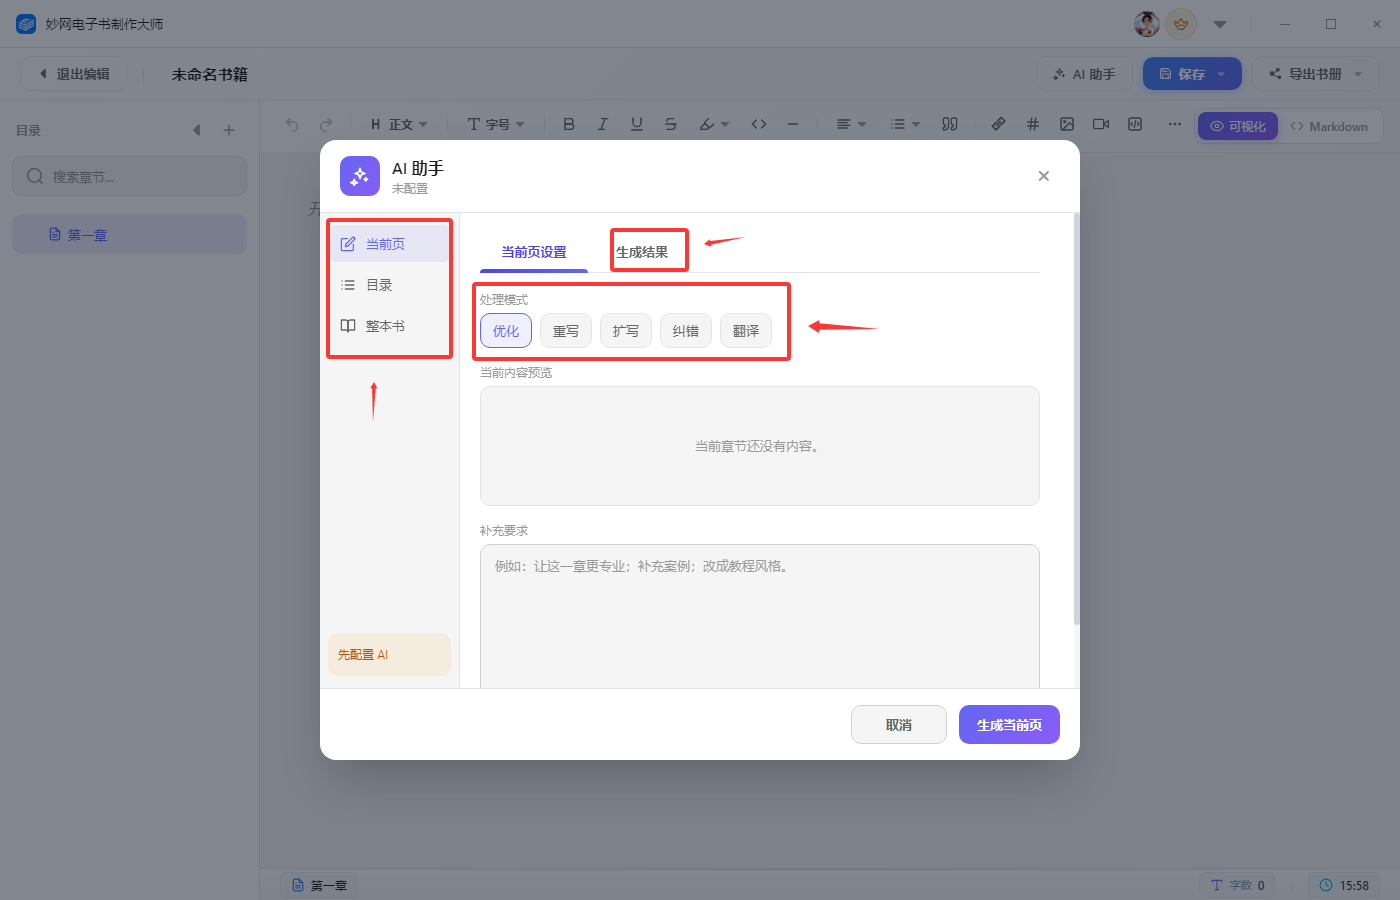1400x900 pixels.
Task: Click the italic formatting icon
Action: point(602,124)
